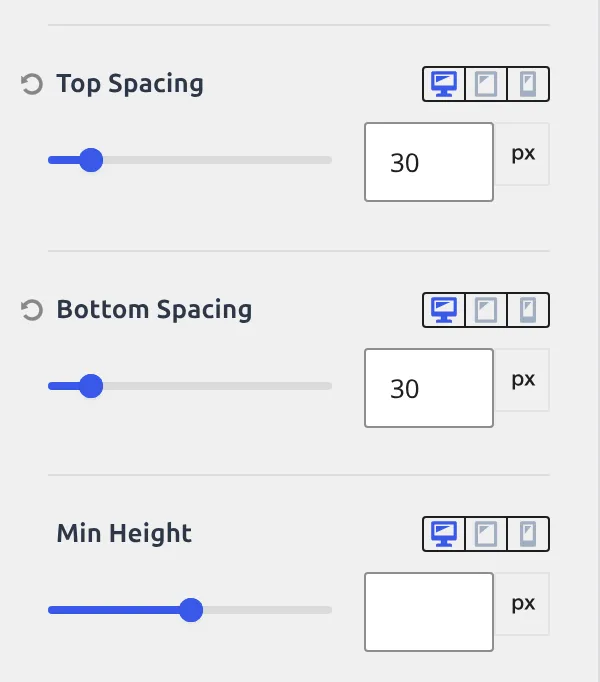Open the Top Spacing px unit selector

tap(522, 154)
